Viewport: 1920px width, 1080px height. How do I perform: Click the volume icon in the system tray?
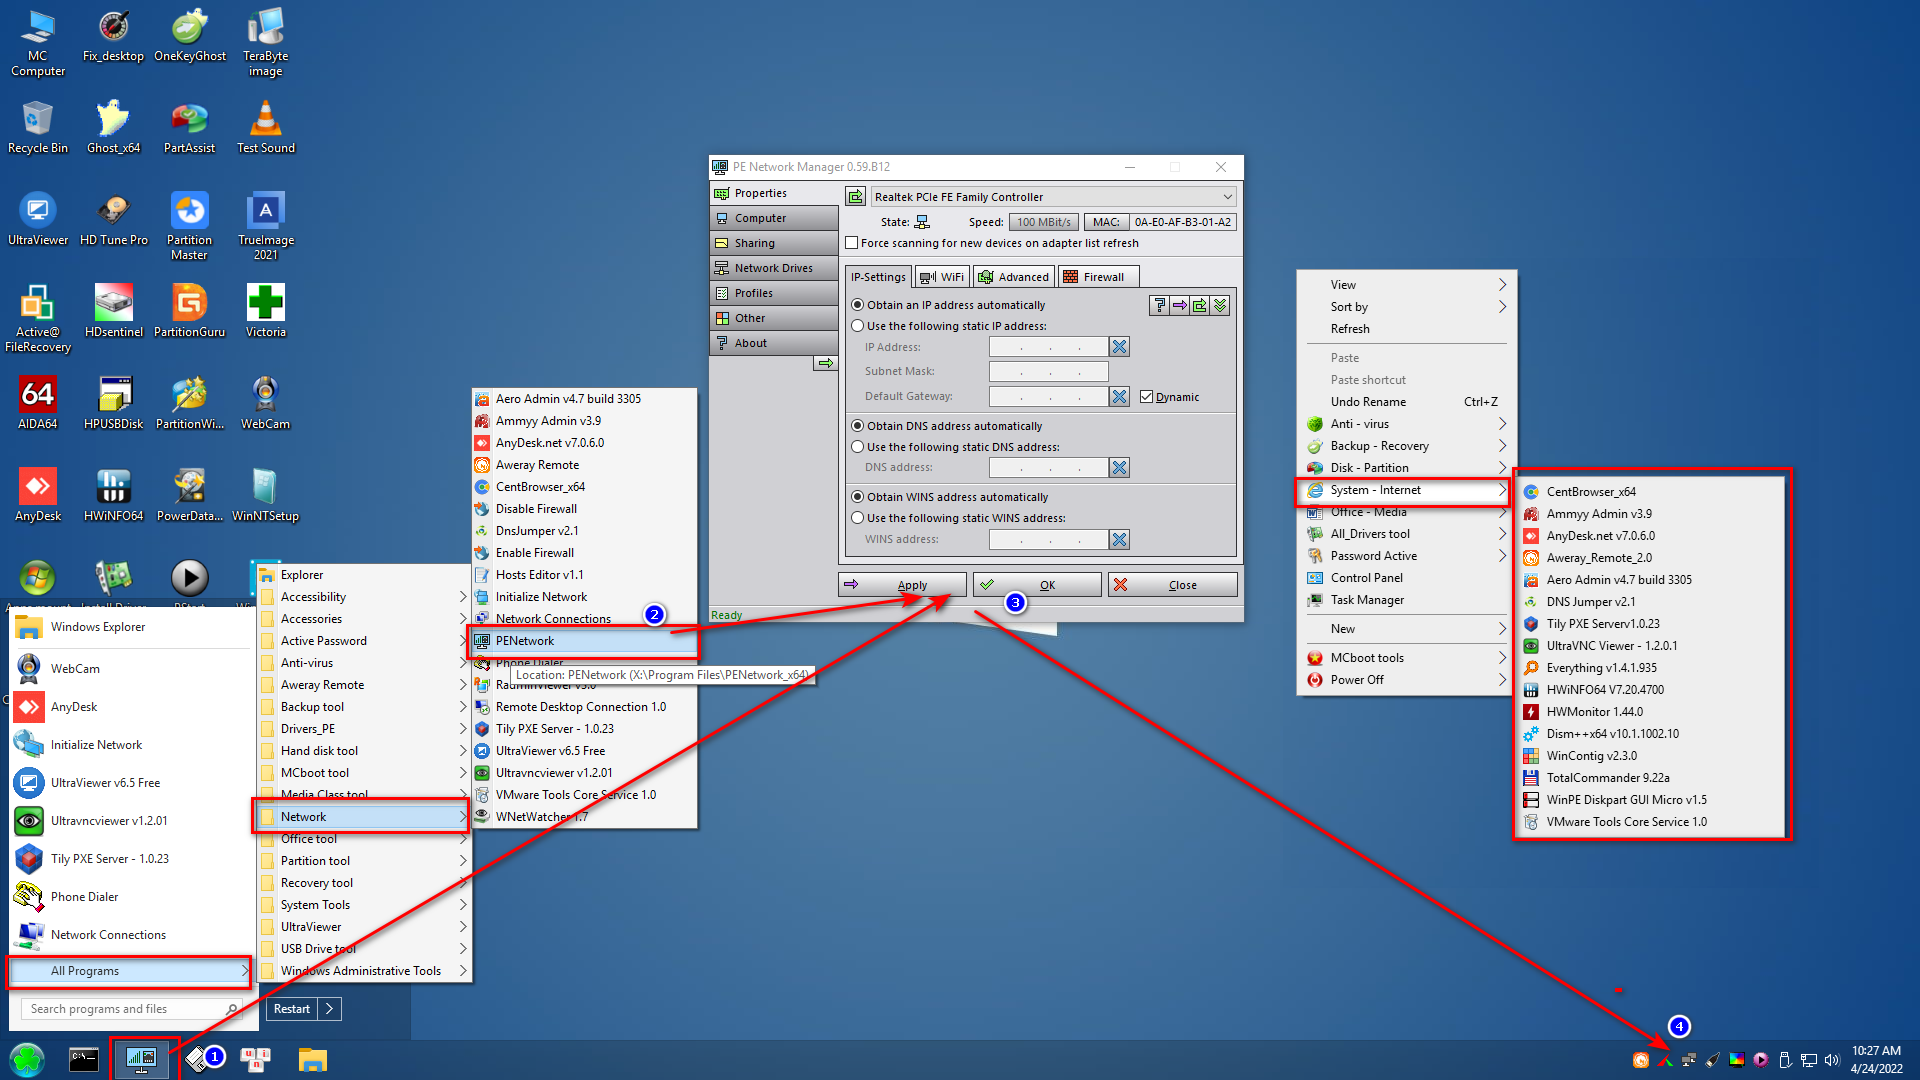click(x=1832, y=1060)
